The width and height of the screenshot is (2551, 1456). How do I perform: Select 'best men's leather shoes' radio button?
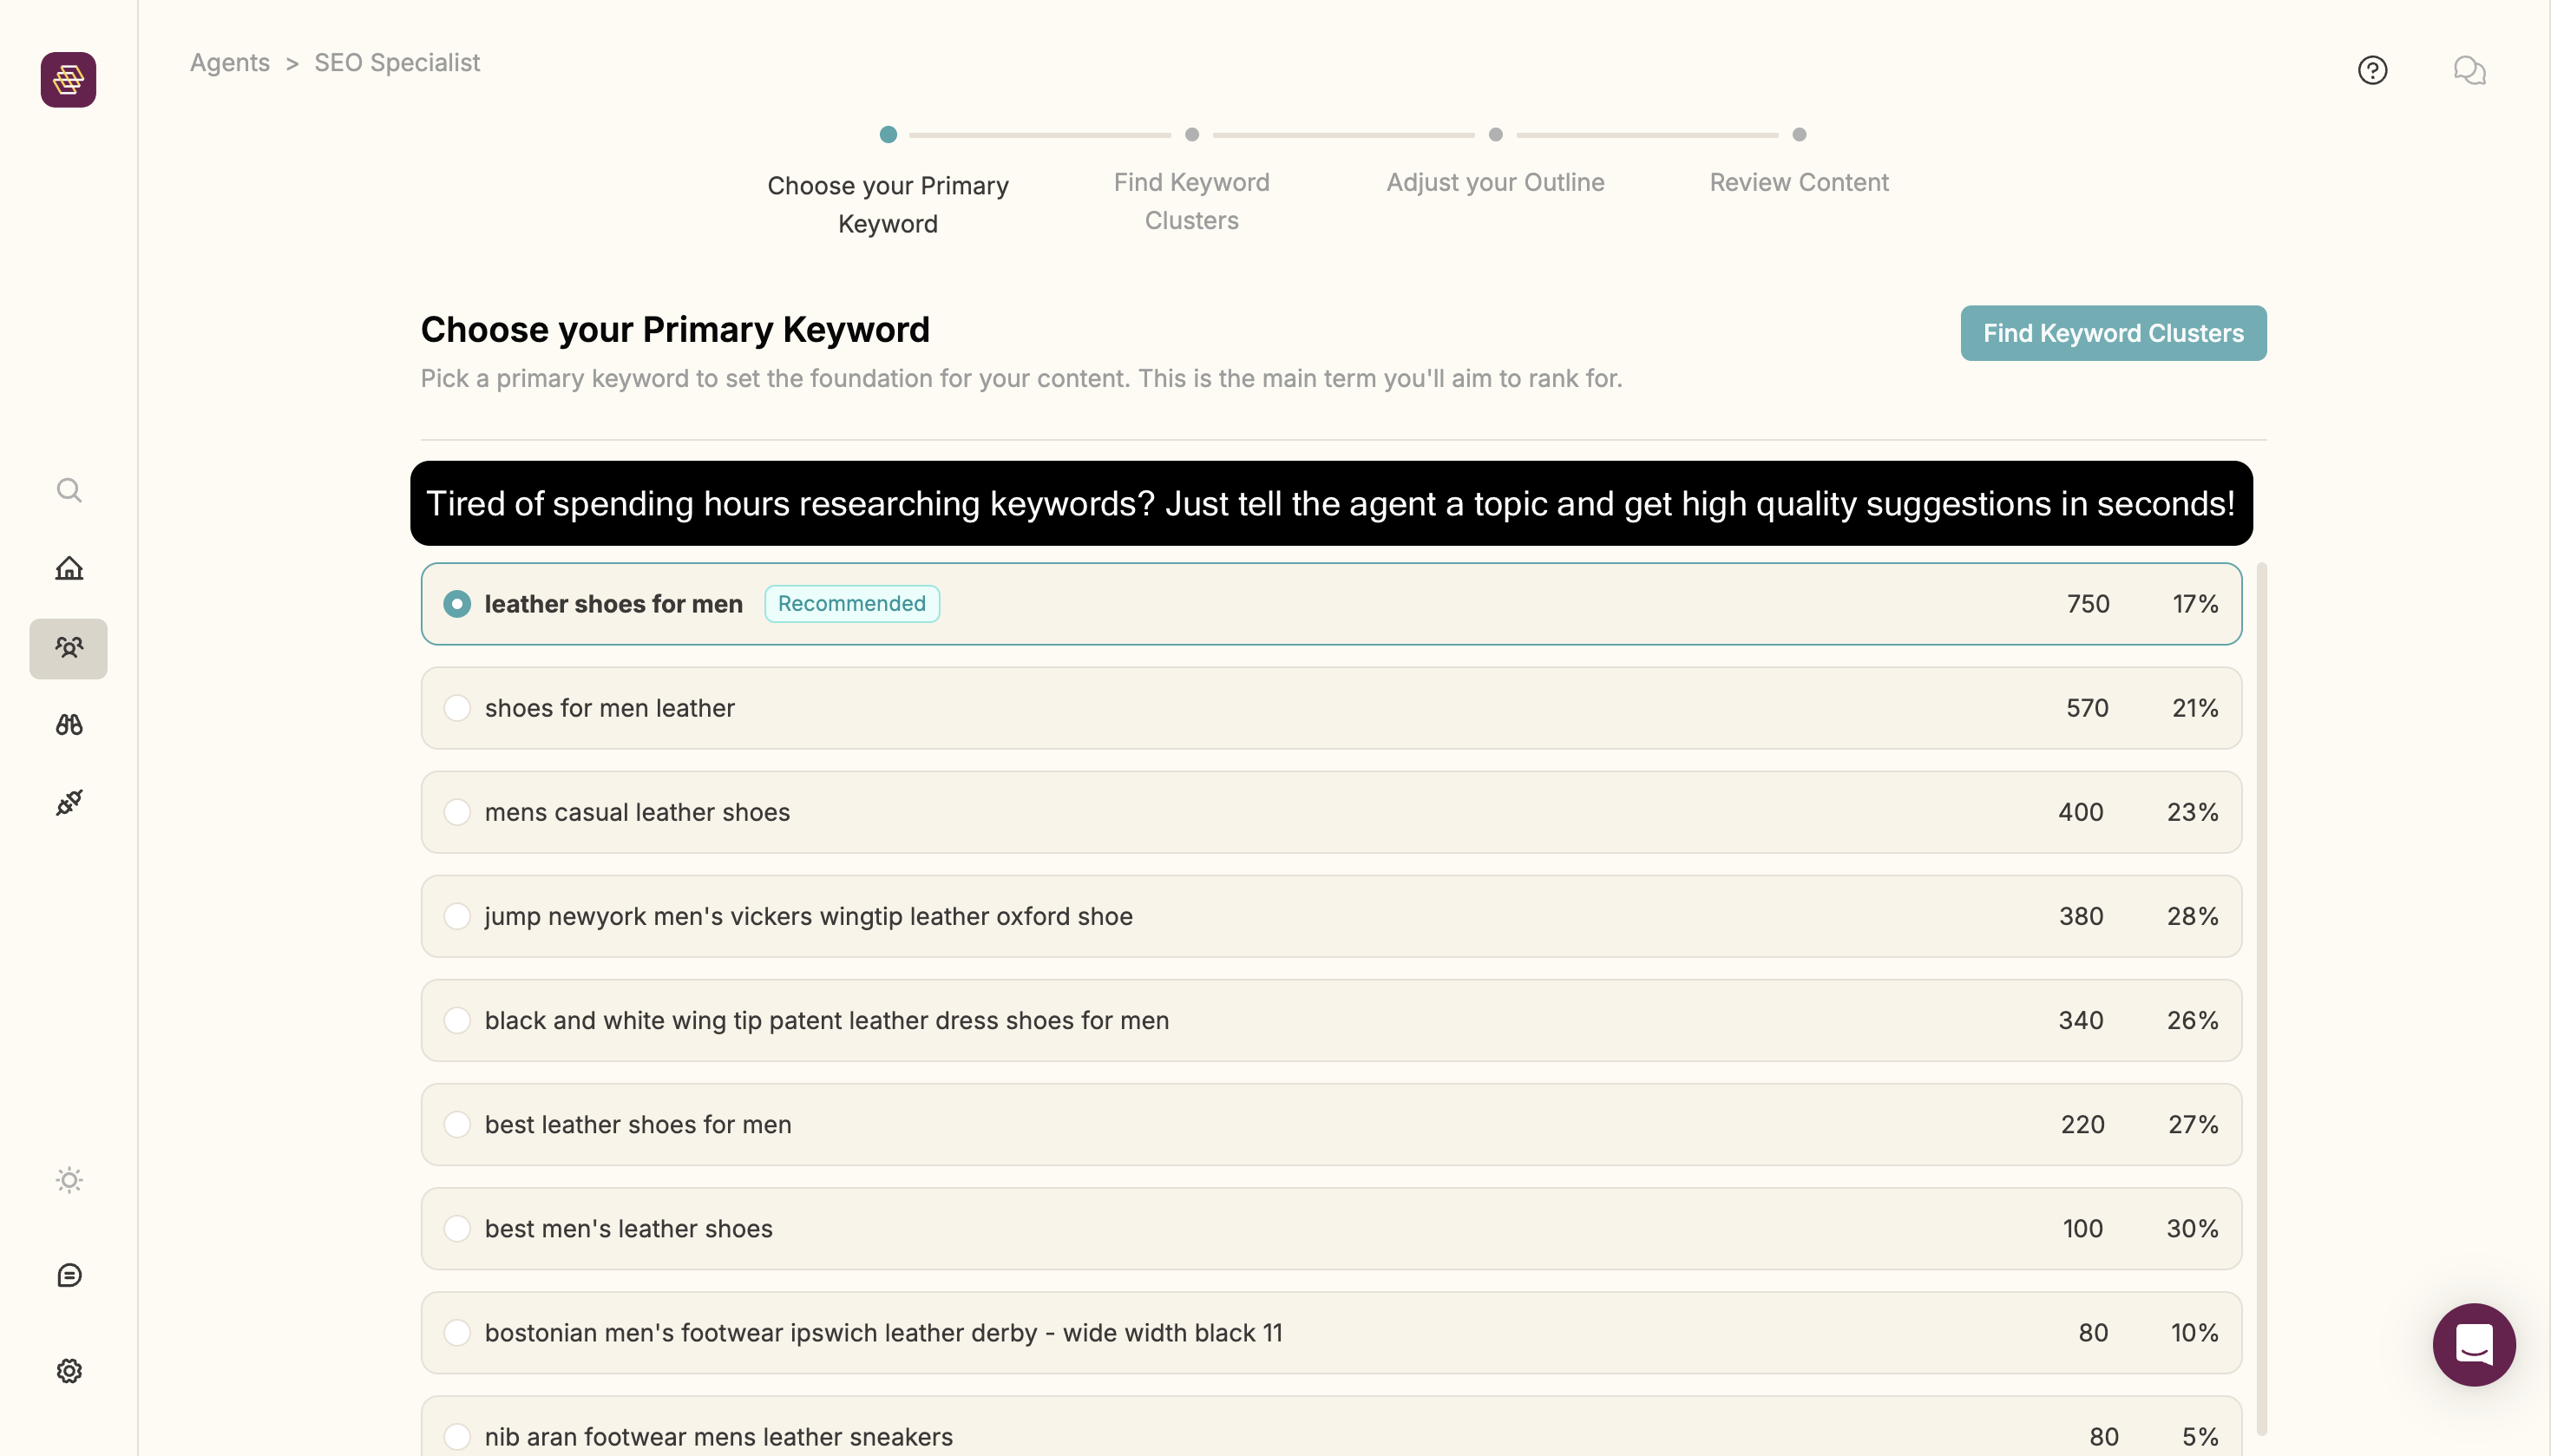tap(457, 1228)
